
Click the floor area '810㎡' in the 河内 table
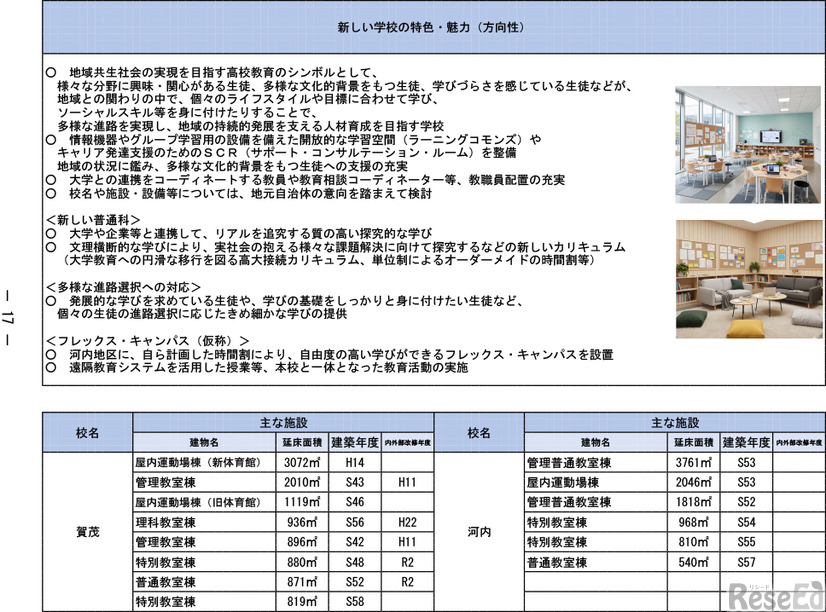click(694, 542)
